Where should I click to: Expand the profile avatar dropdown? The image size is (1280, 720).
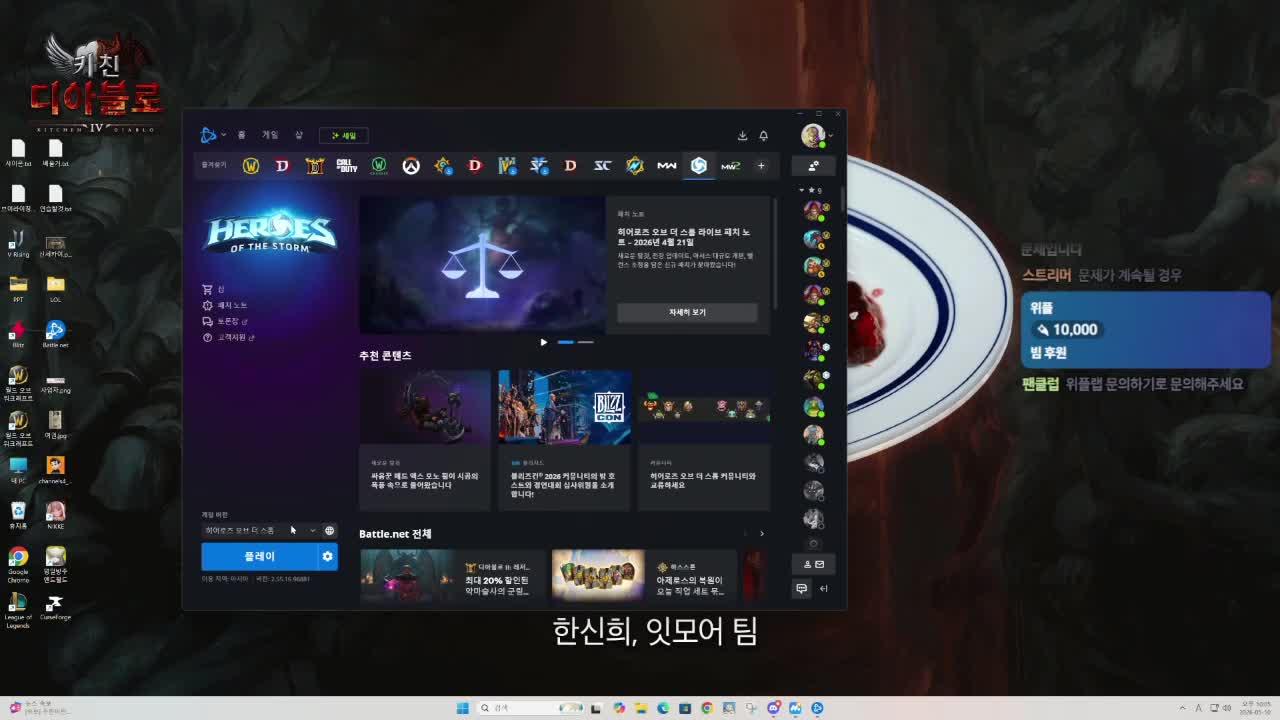(816, 135)
